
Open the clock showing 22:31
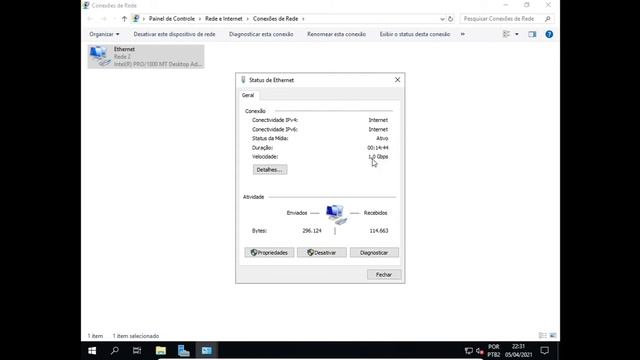point(518,351)
